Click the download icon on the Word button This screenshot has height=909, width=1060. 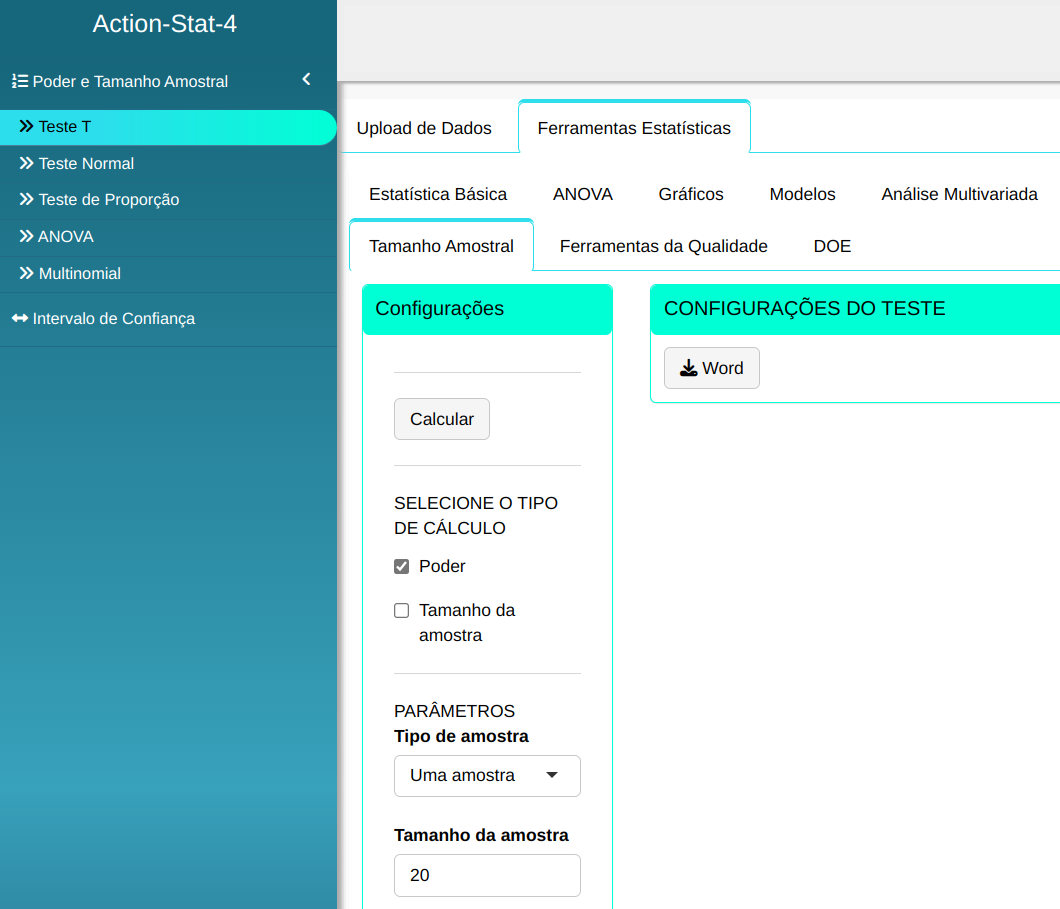pyautogui.click(x=689, y=368)
